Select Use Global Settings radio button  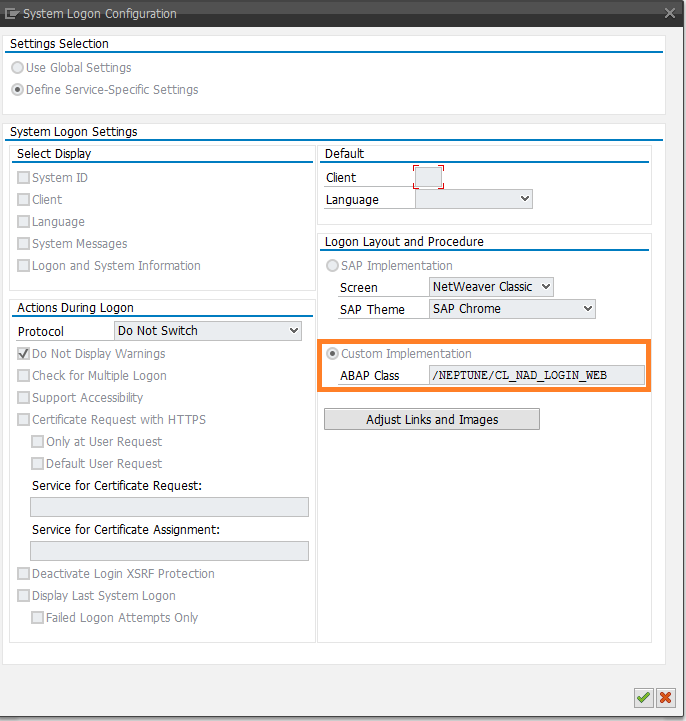(18, 68)
